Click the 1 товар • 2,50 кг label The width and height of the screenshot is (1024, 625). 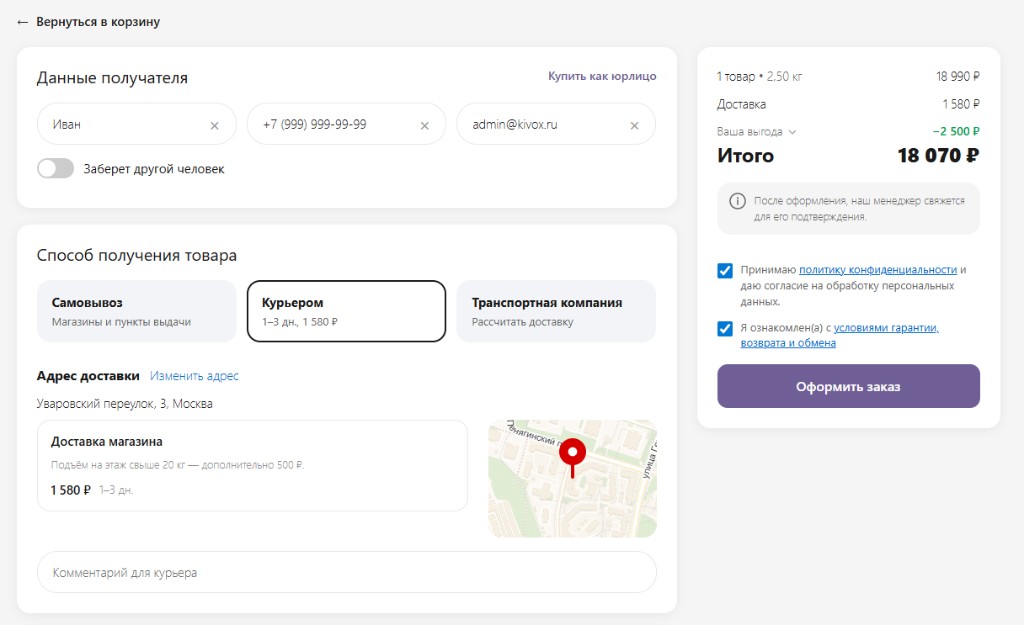point(760,76)
